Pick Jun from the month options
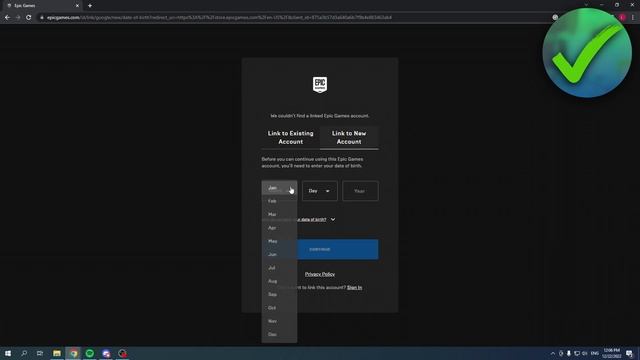640x360 pixels. (279, 254)
